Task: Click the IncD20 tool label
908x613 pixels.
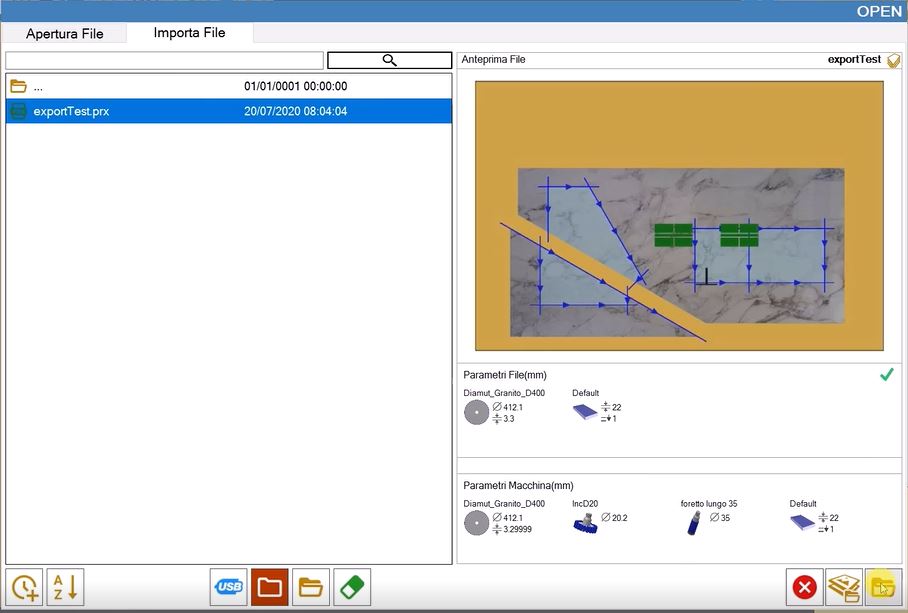Action: click(585, 504)
